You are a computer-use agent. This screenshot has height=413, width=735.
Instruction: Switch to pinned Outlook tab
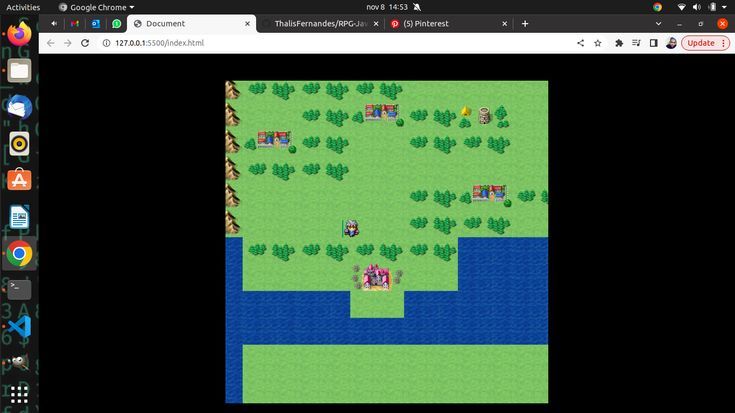point(96,23)
